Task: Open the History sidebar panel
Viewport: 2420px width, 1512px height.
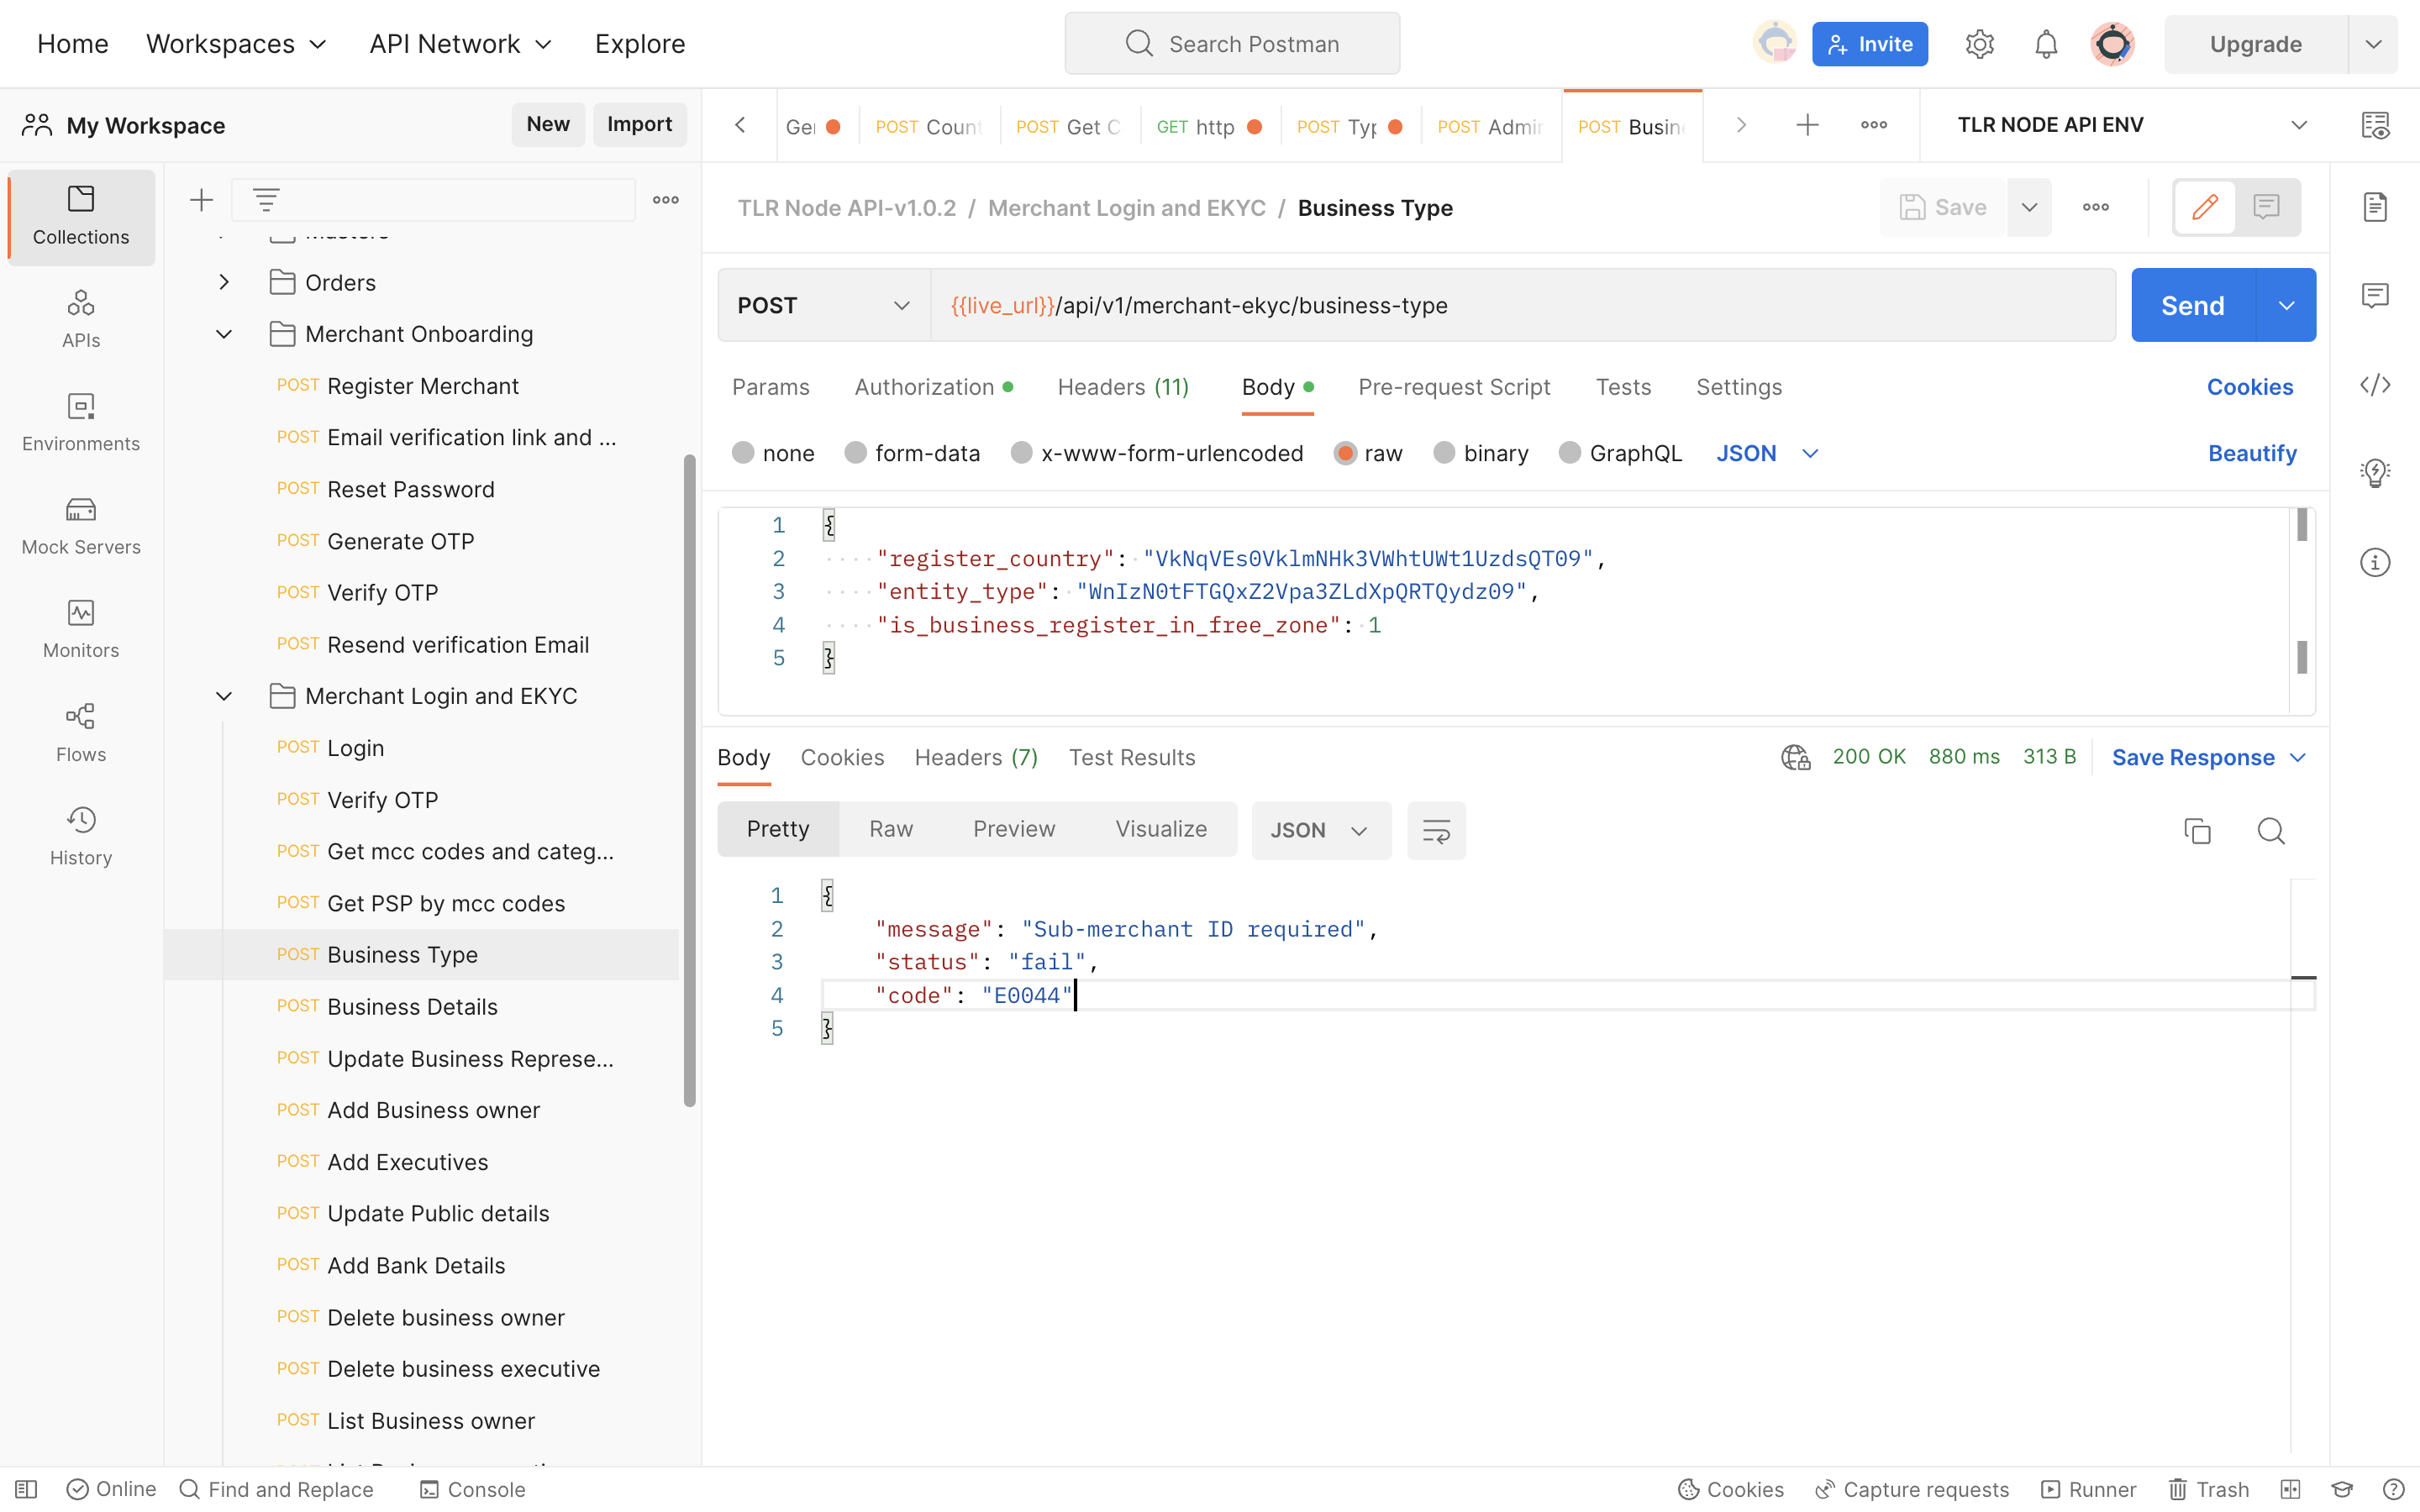Action: click(81, 836)
